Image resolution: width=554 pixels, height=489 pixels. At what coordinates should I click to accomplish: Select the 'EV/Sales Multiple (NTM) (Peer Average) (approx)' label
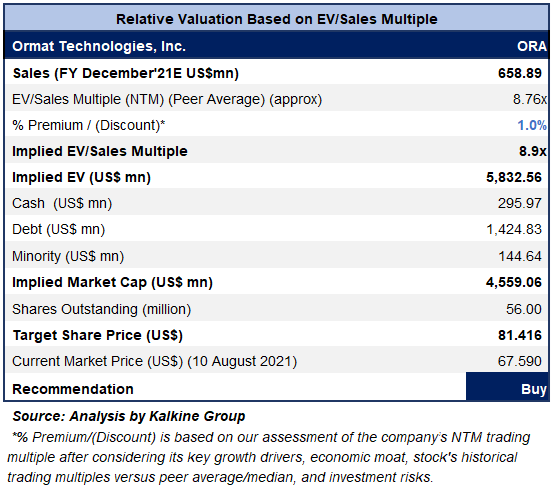[167, 100]
